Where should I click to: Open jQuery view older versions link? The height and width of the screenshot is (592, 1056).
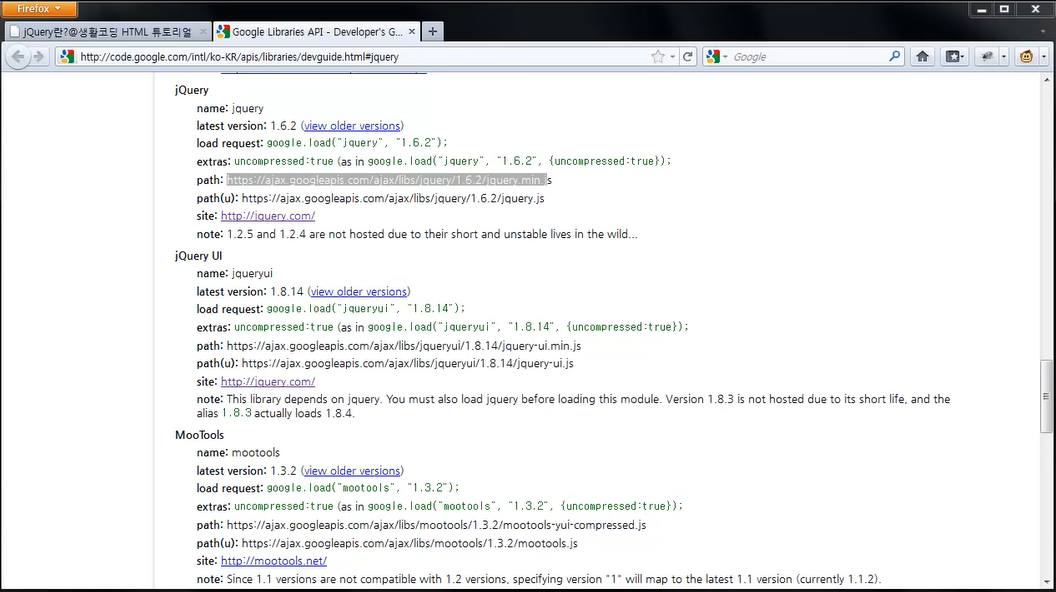click(x=352, y=126)
